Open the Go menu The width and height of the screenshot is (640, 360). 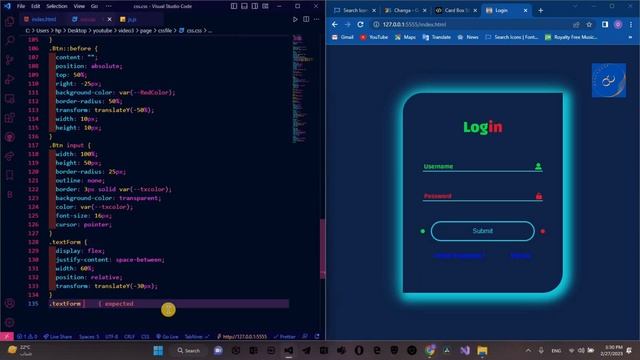pos(94,6)
